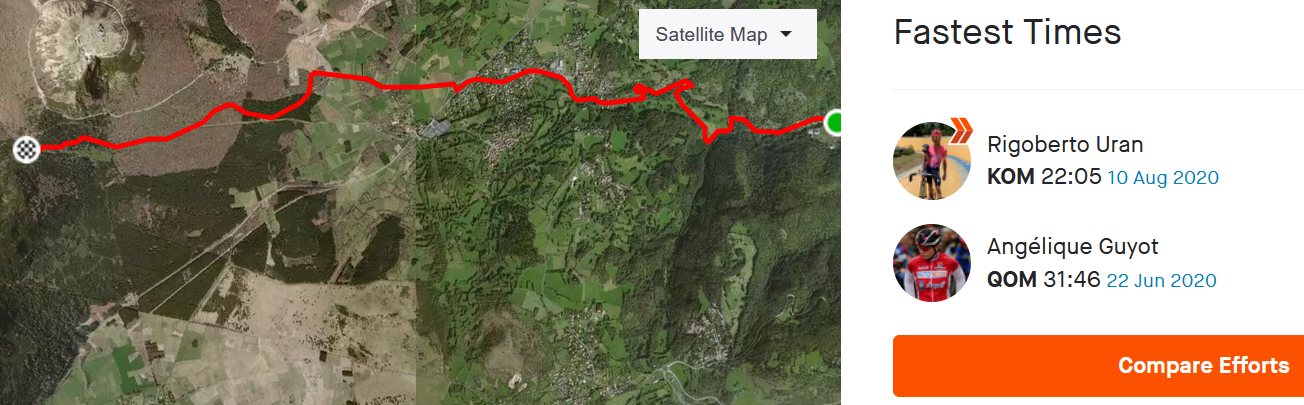Click the QOM label
Screen dimensions: 1304x405
[x=1011, y=280]
